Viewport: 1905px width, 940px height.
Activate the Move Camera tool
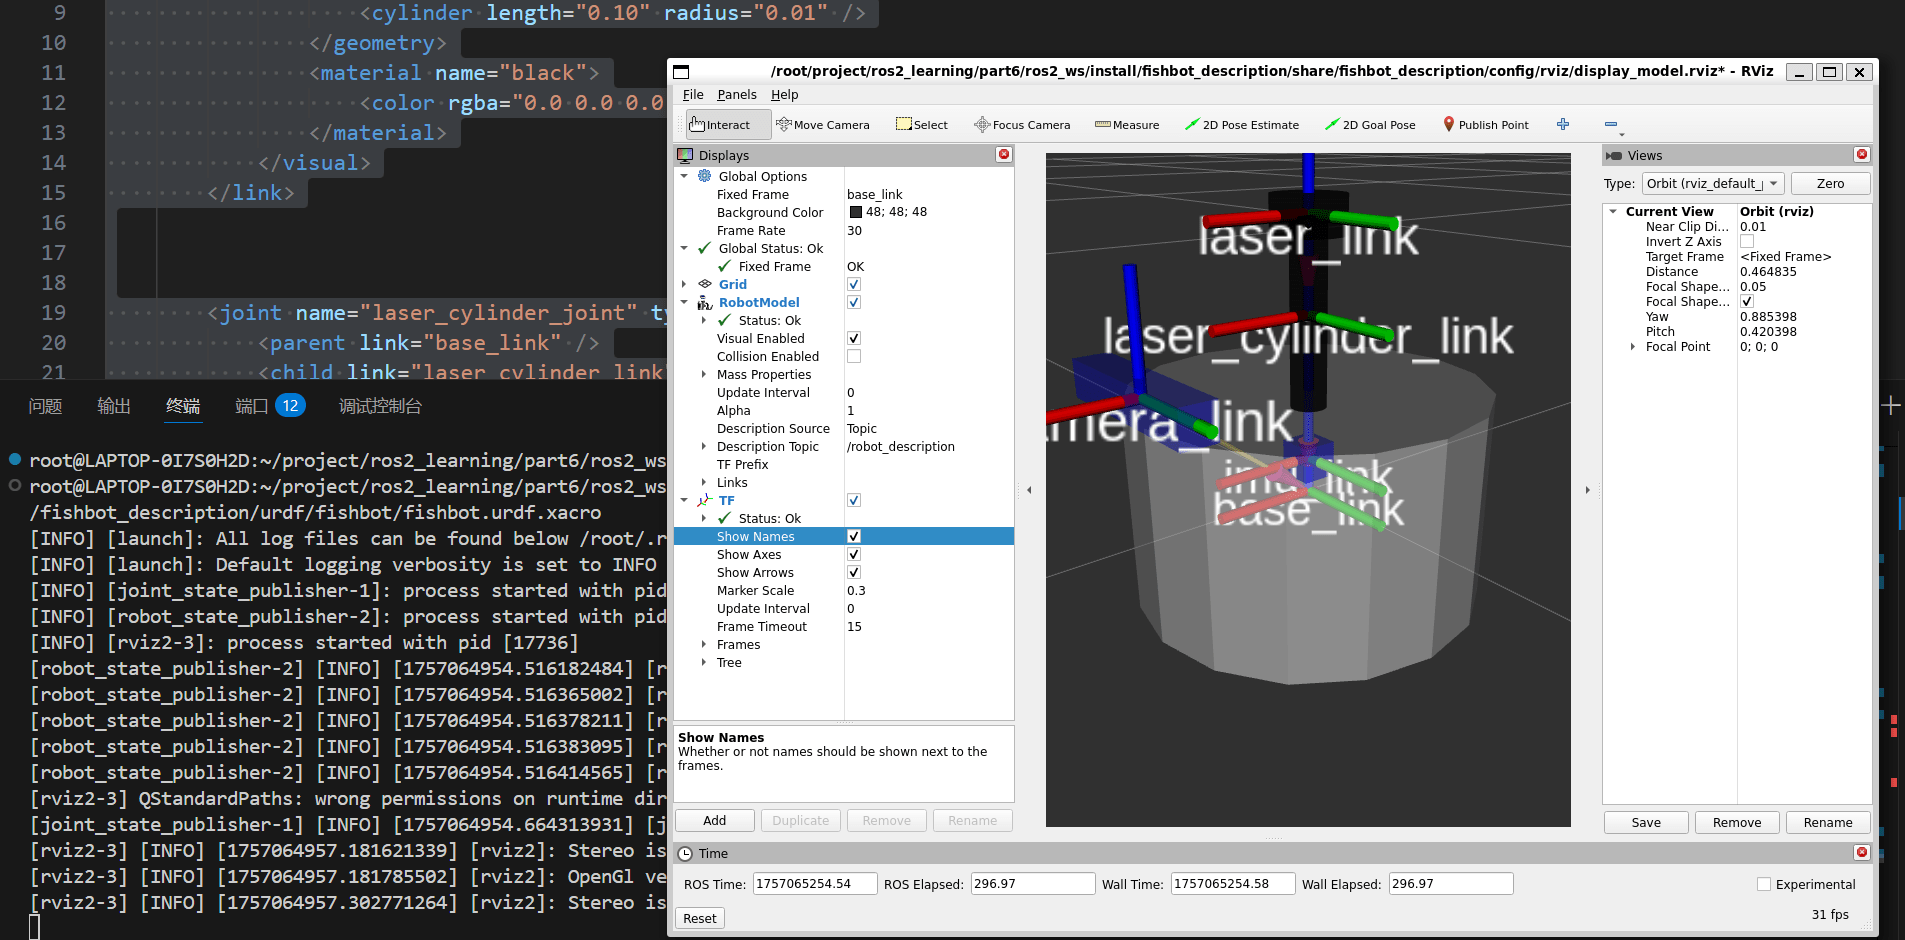click(x=823, y=125)
